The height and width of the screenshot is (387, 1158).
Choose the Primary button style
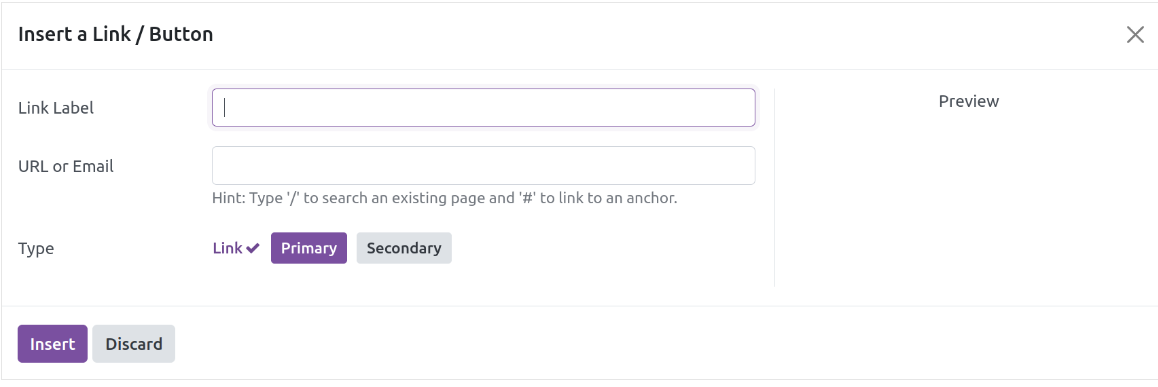click(309, 248)
